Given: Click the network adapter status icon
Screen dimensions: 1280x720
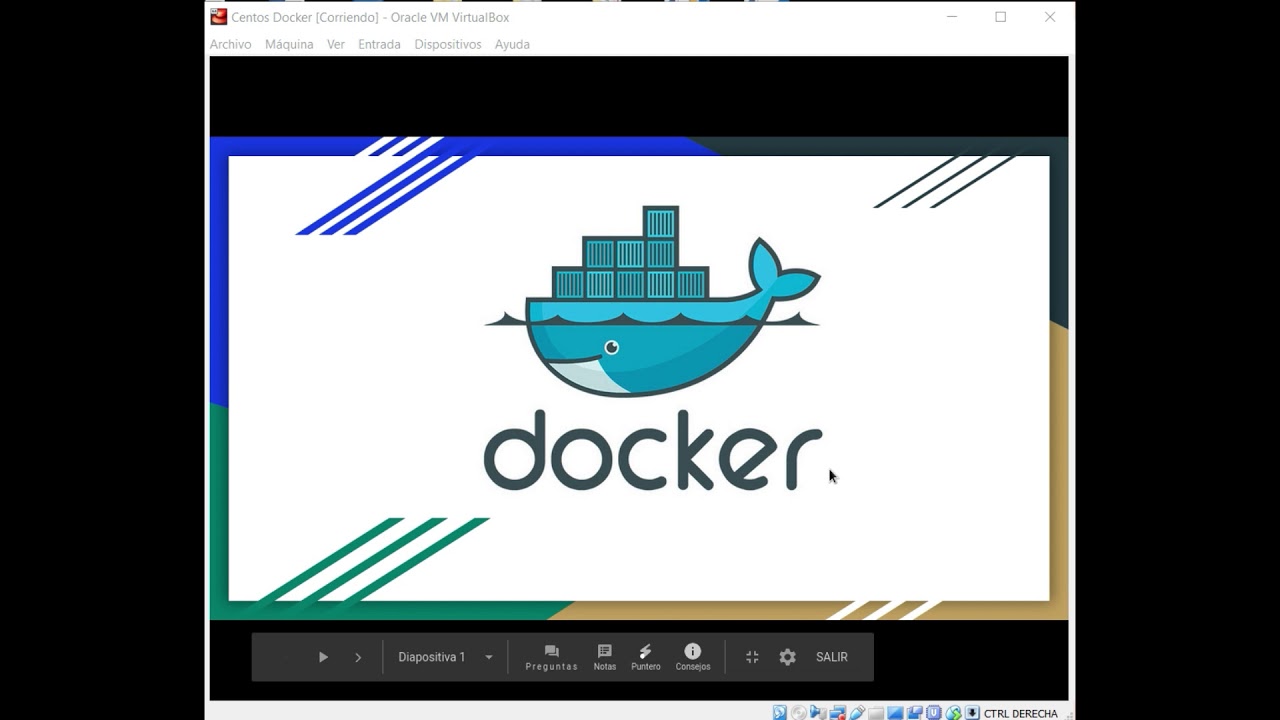Looking at the screenshot, I should 837,713.
